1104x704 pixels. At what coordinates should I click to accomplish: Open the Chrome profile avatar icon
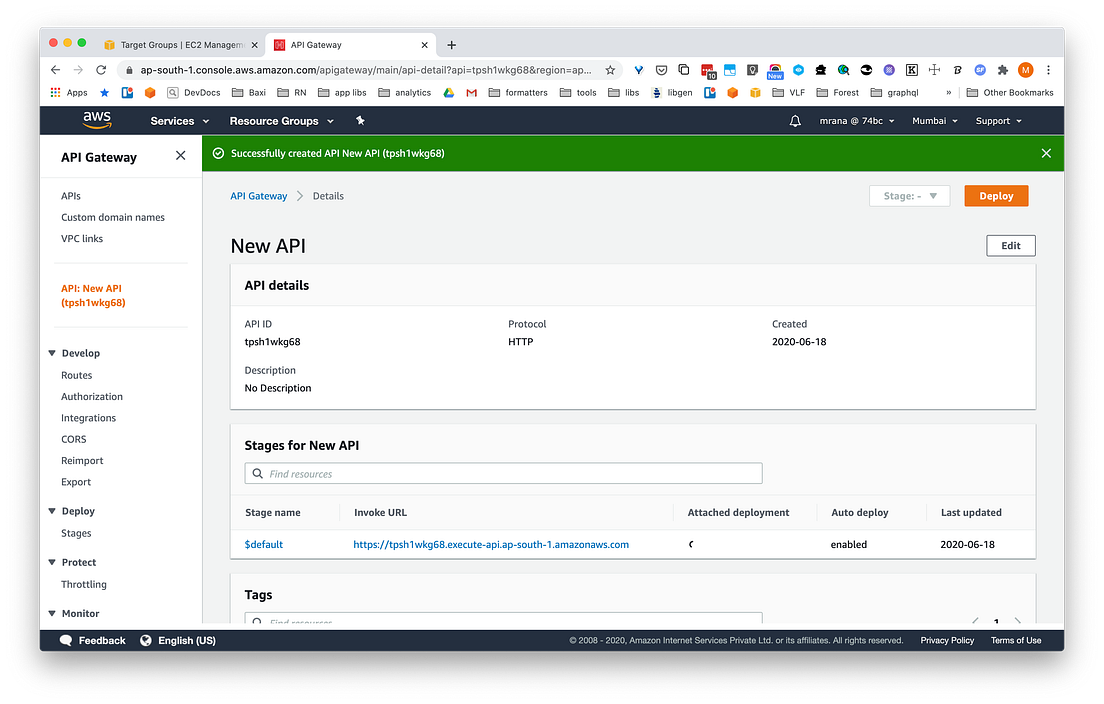[1025, 70]
